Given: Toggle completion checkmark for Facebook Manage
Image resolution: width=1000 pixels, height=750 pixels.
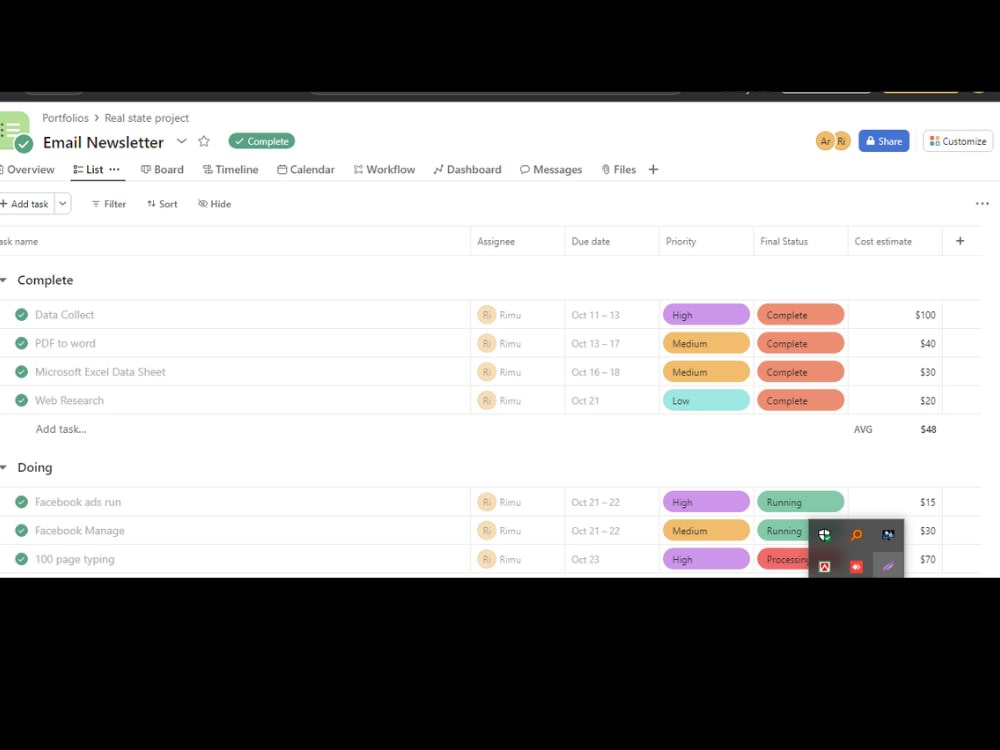Looking at the screenshot, I should 22,531.
